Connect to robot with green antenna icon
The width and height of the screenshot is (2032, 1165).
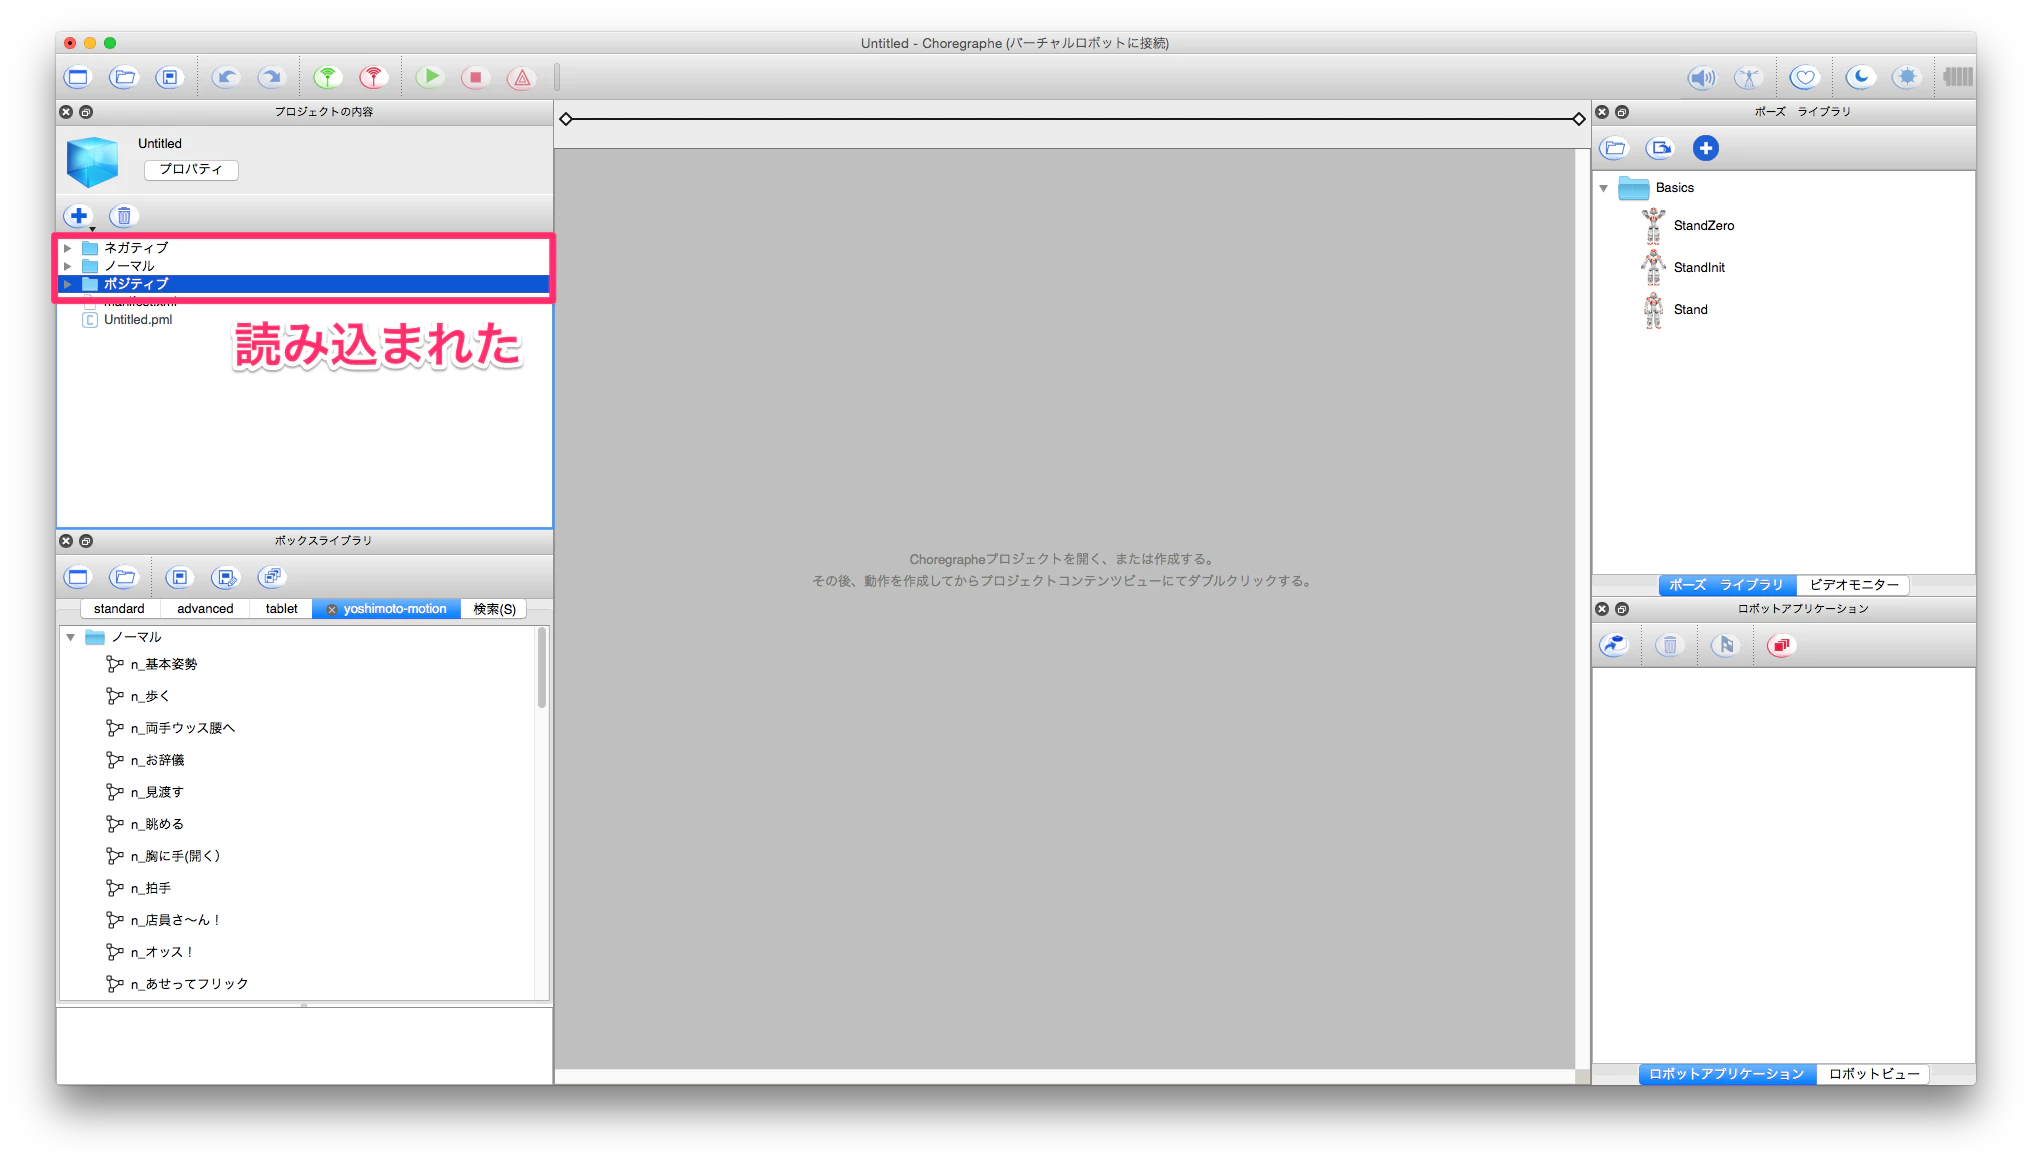(x=327, y=77)
